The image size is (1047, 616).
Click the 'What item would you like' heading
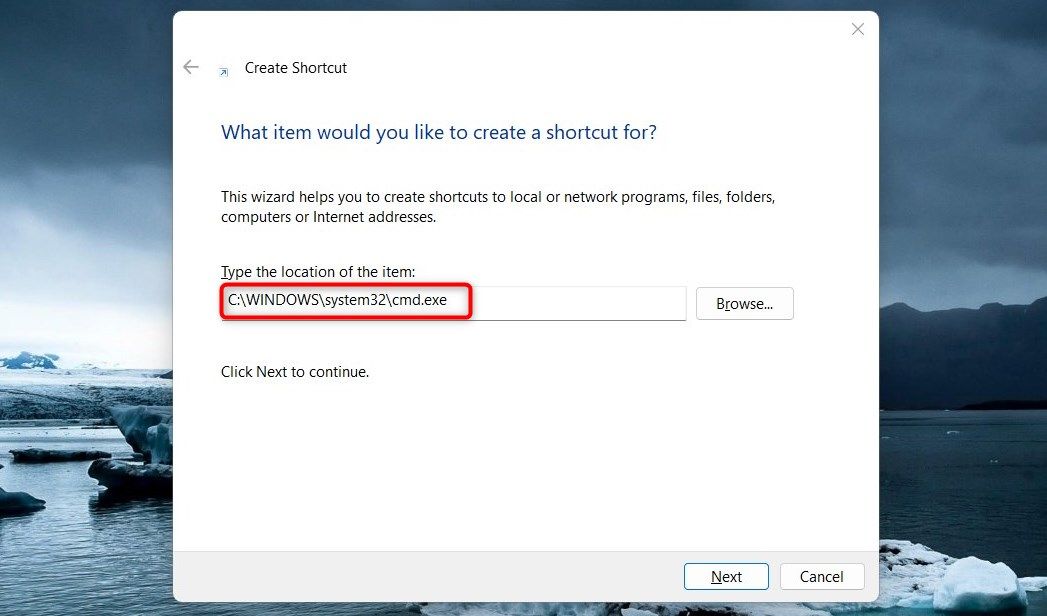pyautogui.click(x=439, y=132)
